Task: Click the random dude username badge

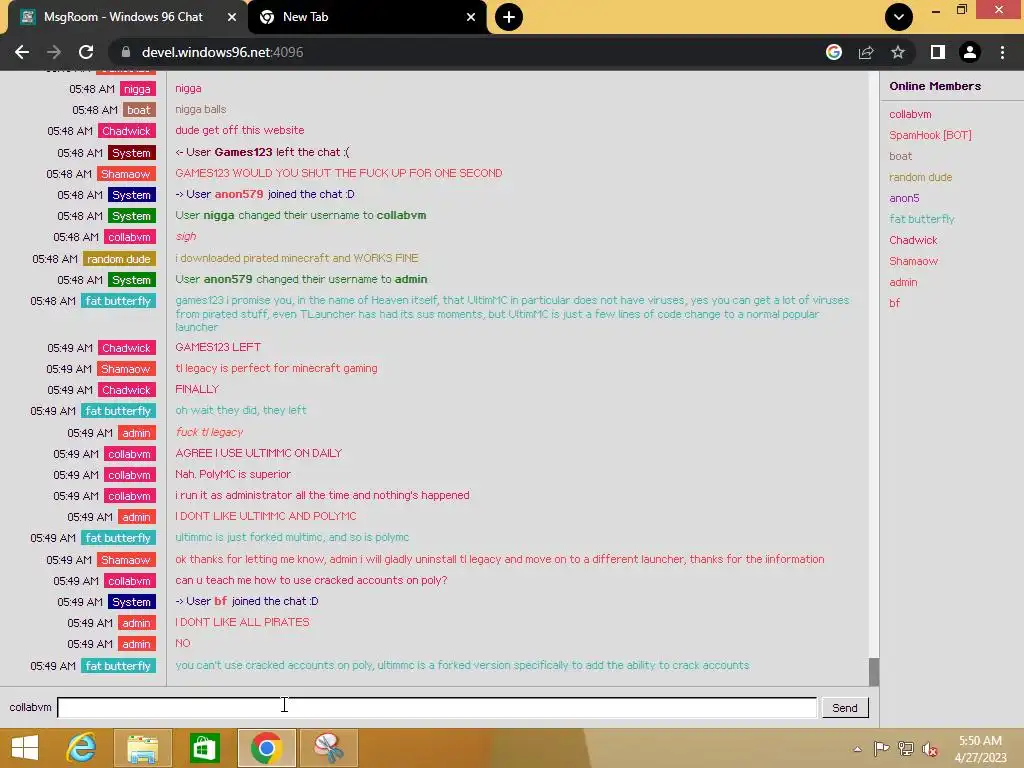Action: pos(119,259)
